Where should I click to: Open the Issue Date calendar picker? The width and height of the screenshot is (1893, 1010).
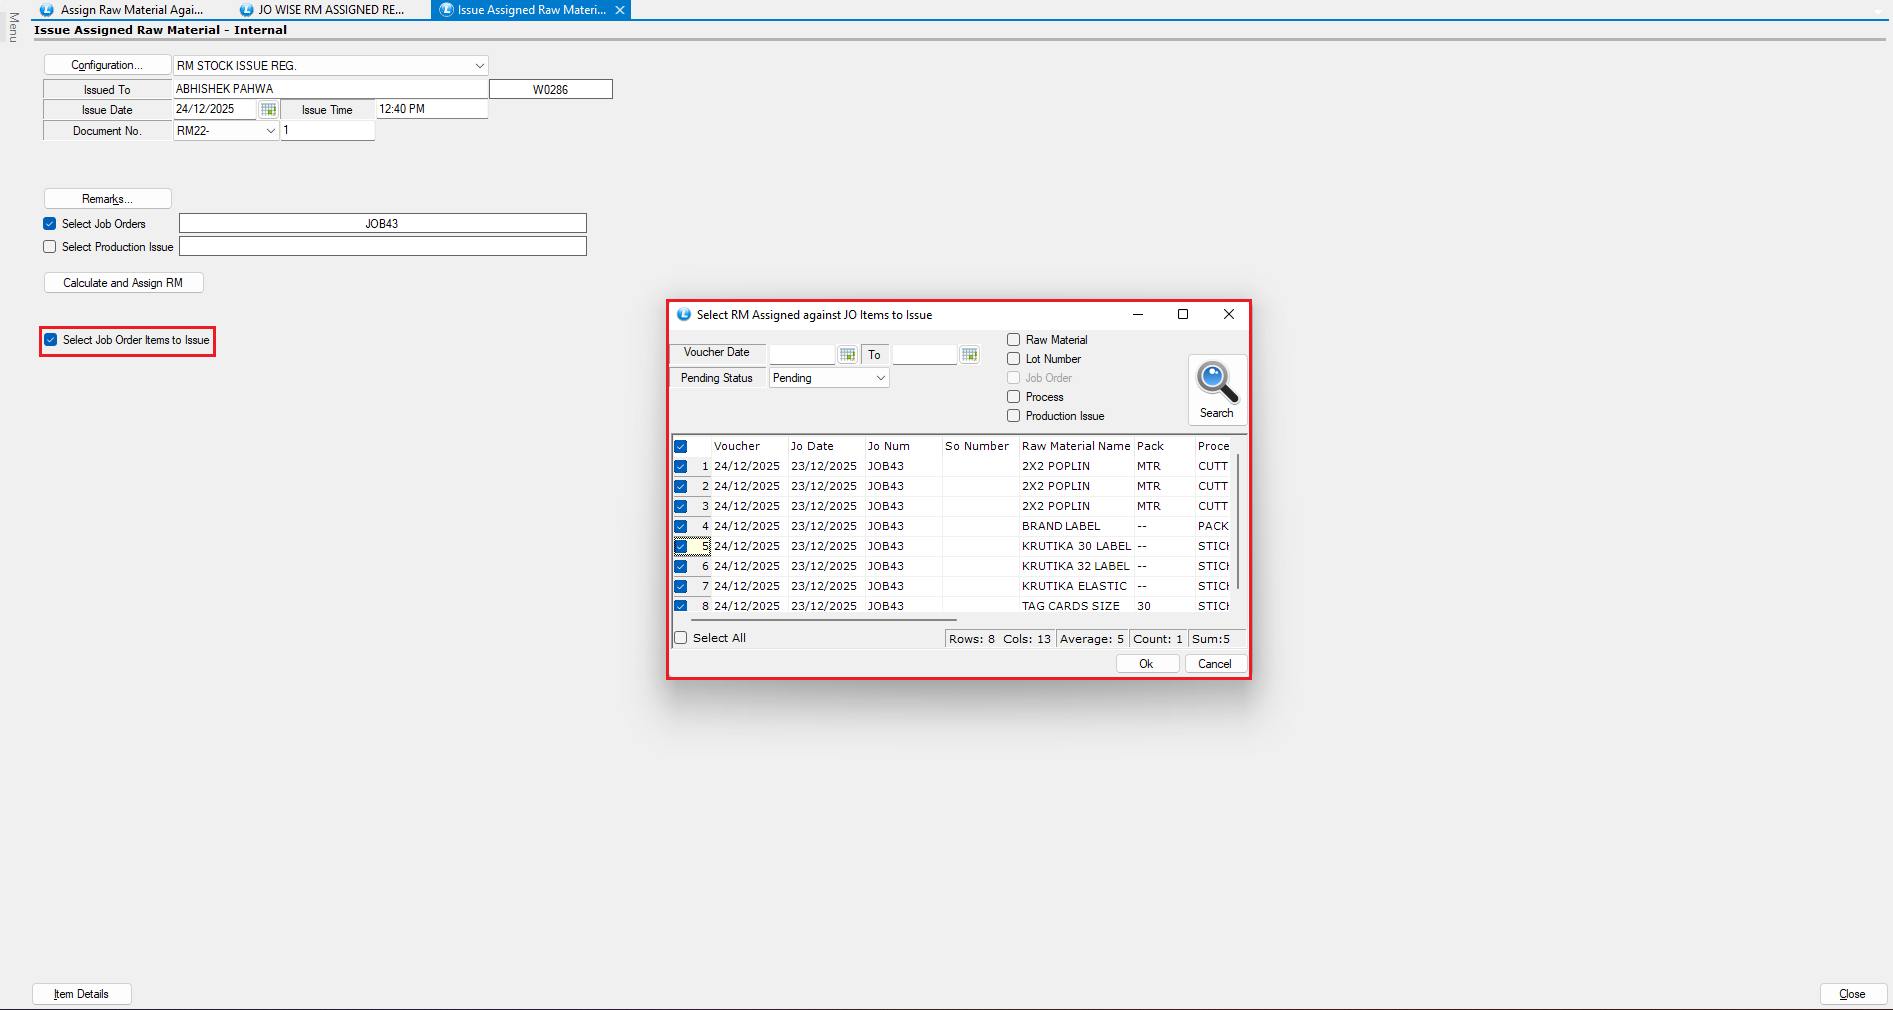point(268,109)
